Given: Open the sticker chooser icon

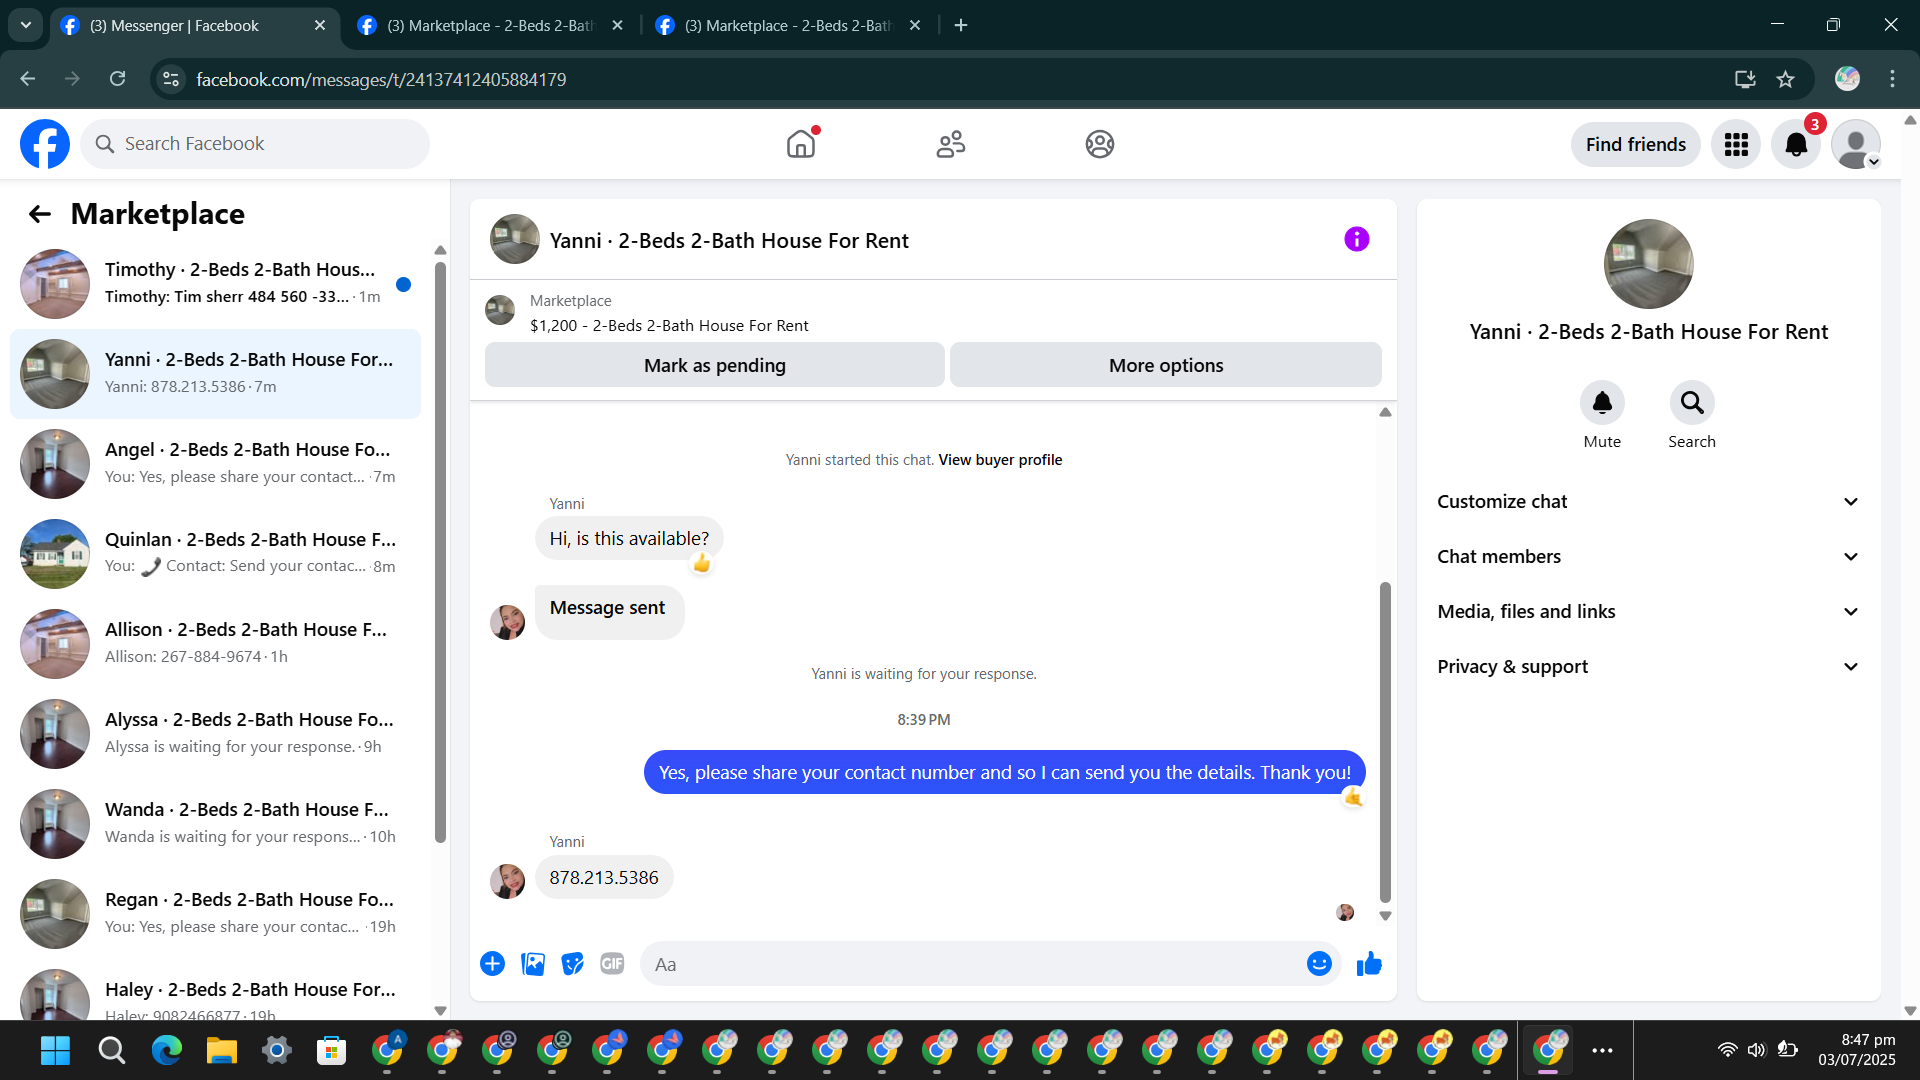Looking at the screenshot, I should (572, 964).
